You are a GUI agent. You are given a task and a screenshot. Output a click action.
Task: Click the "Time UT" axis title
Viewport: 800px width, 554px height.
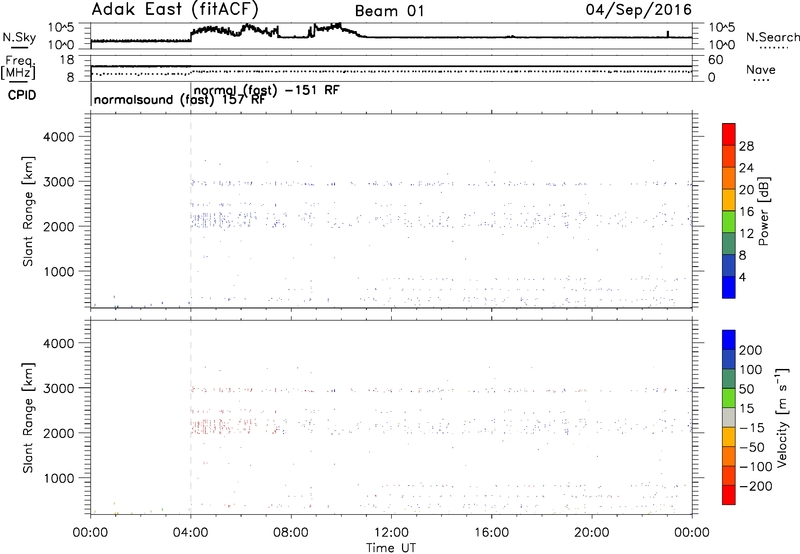tap(391, 548)
